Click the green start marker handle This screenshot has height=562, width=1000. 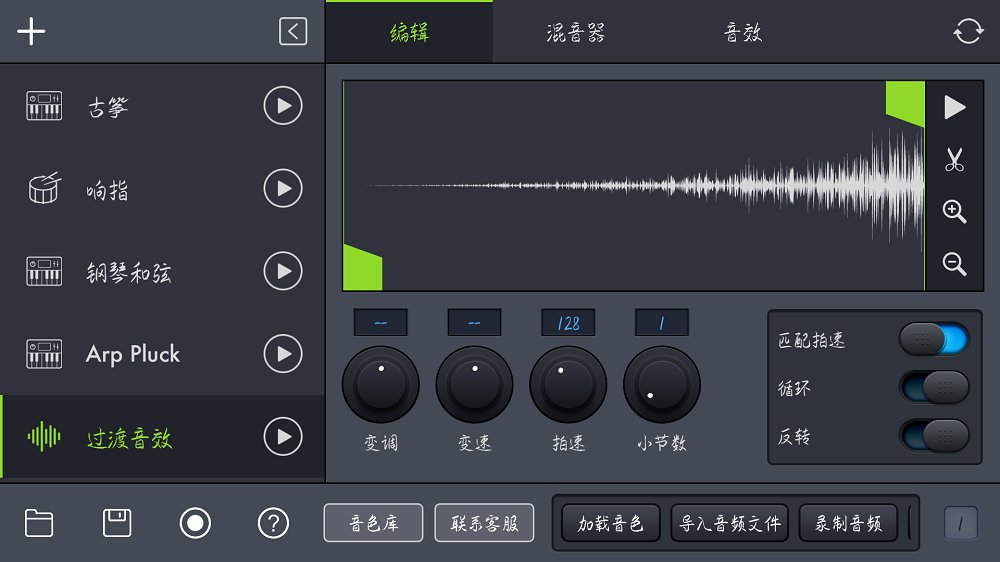point(363,267)
